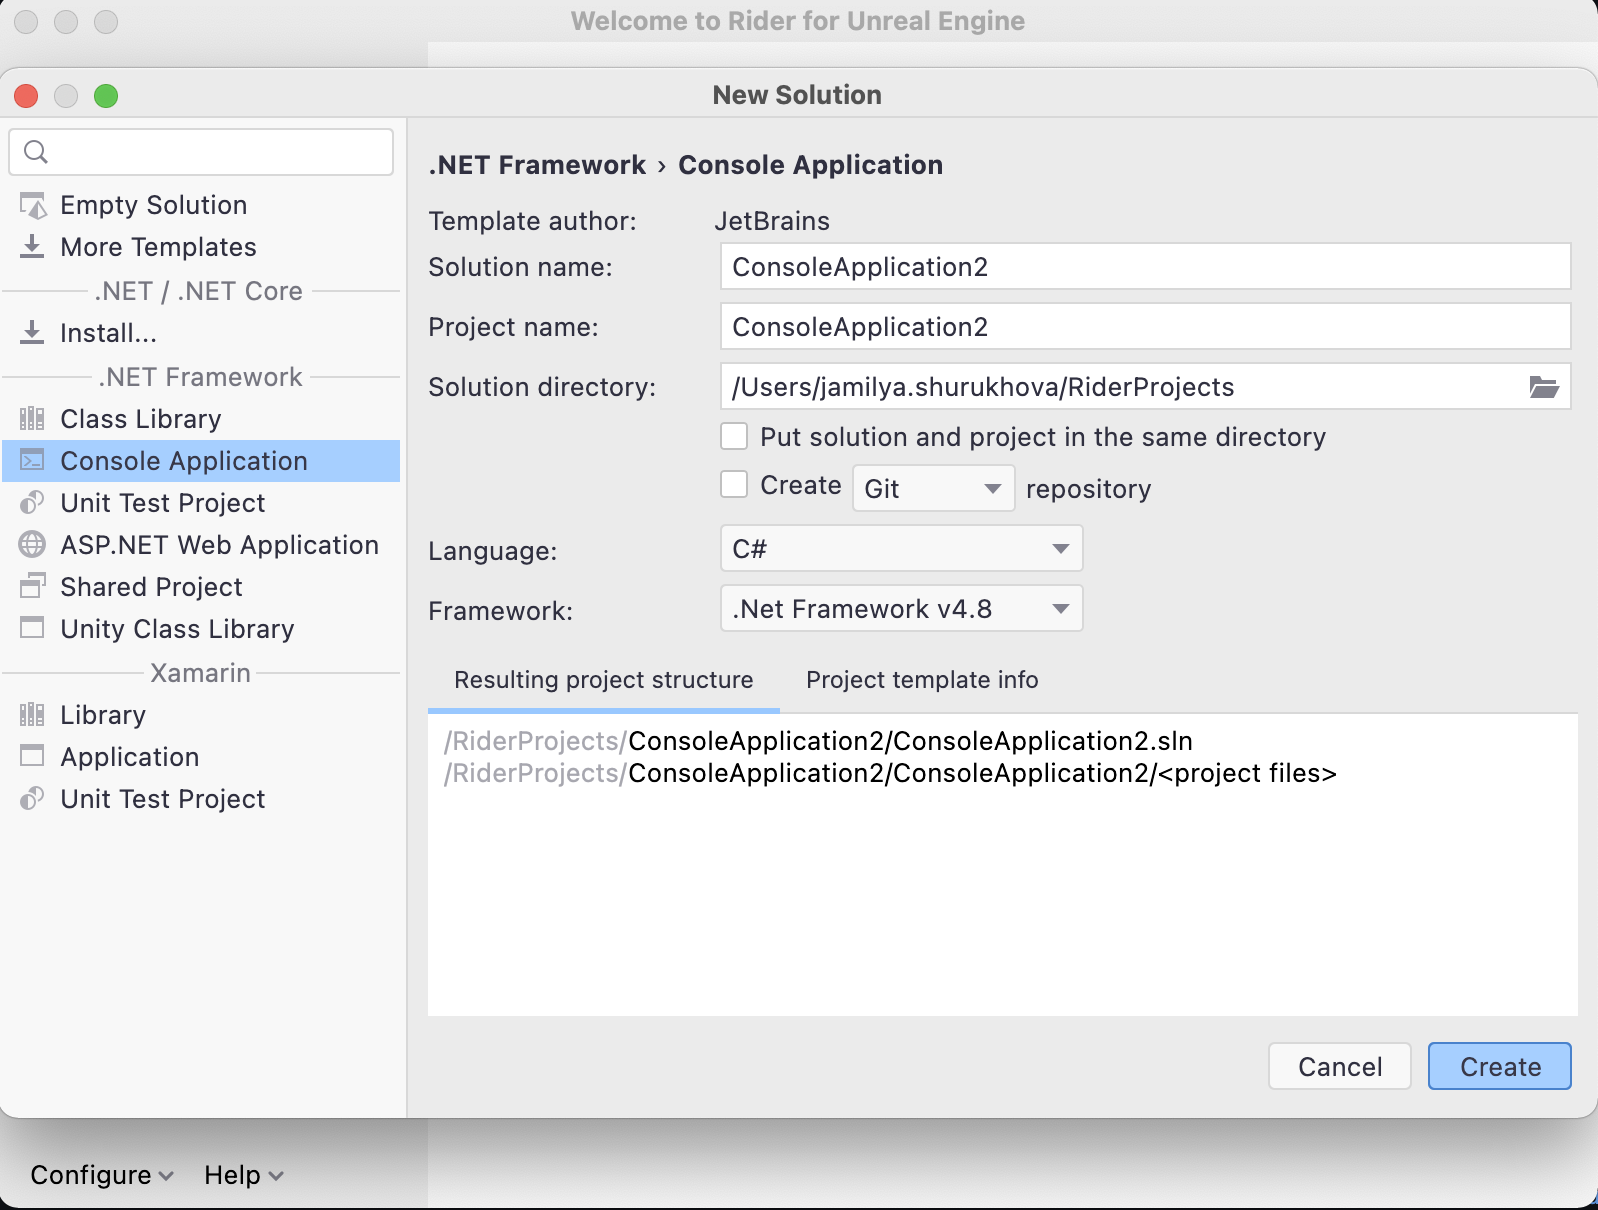Click the Xamarin Library icon
The width and height of the screenshot is (1598, 1210).
tap(33, 715)
